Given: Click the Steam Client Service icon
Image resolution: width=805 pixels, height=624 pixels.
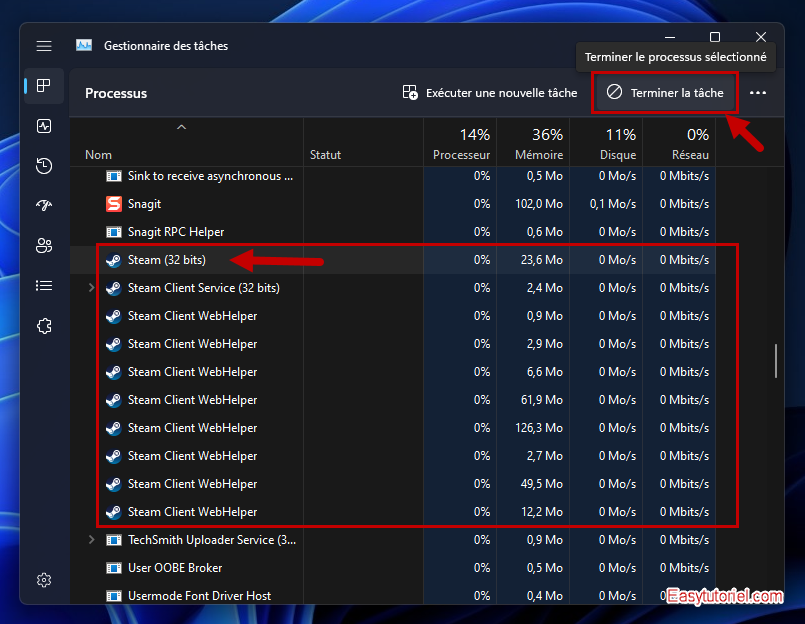Looking at the screenshot, I should (x=113, y=288).
